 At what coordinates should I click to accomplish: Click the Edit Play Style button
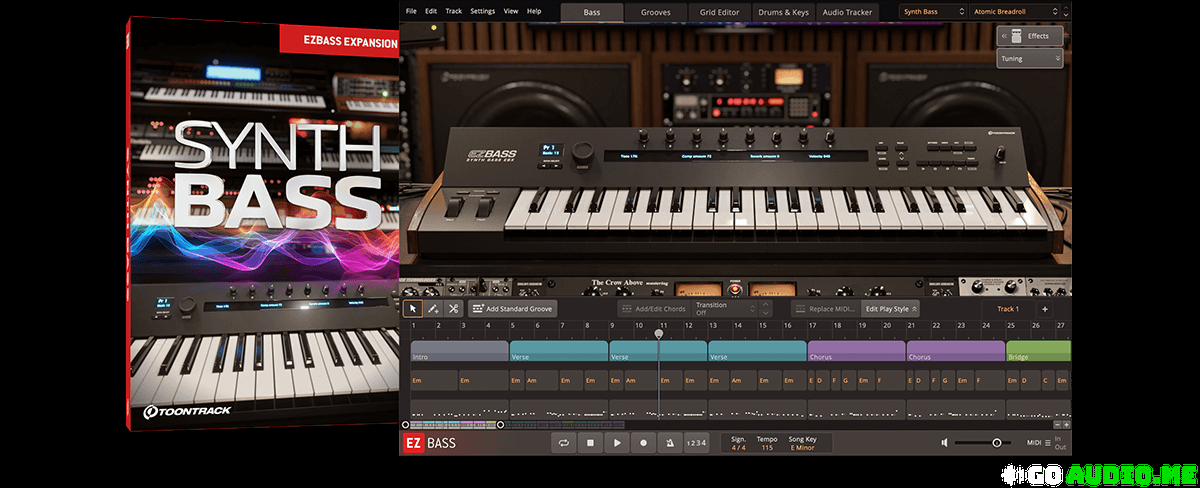[x=887, y=309]
